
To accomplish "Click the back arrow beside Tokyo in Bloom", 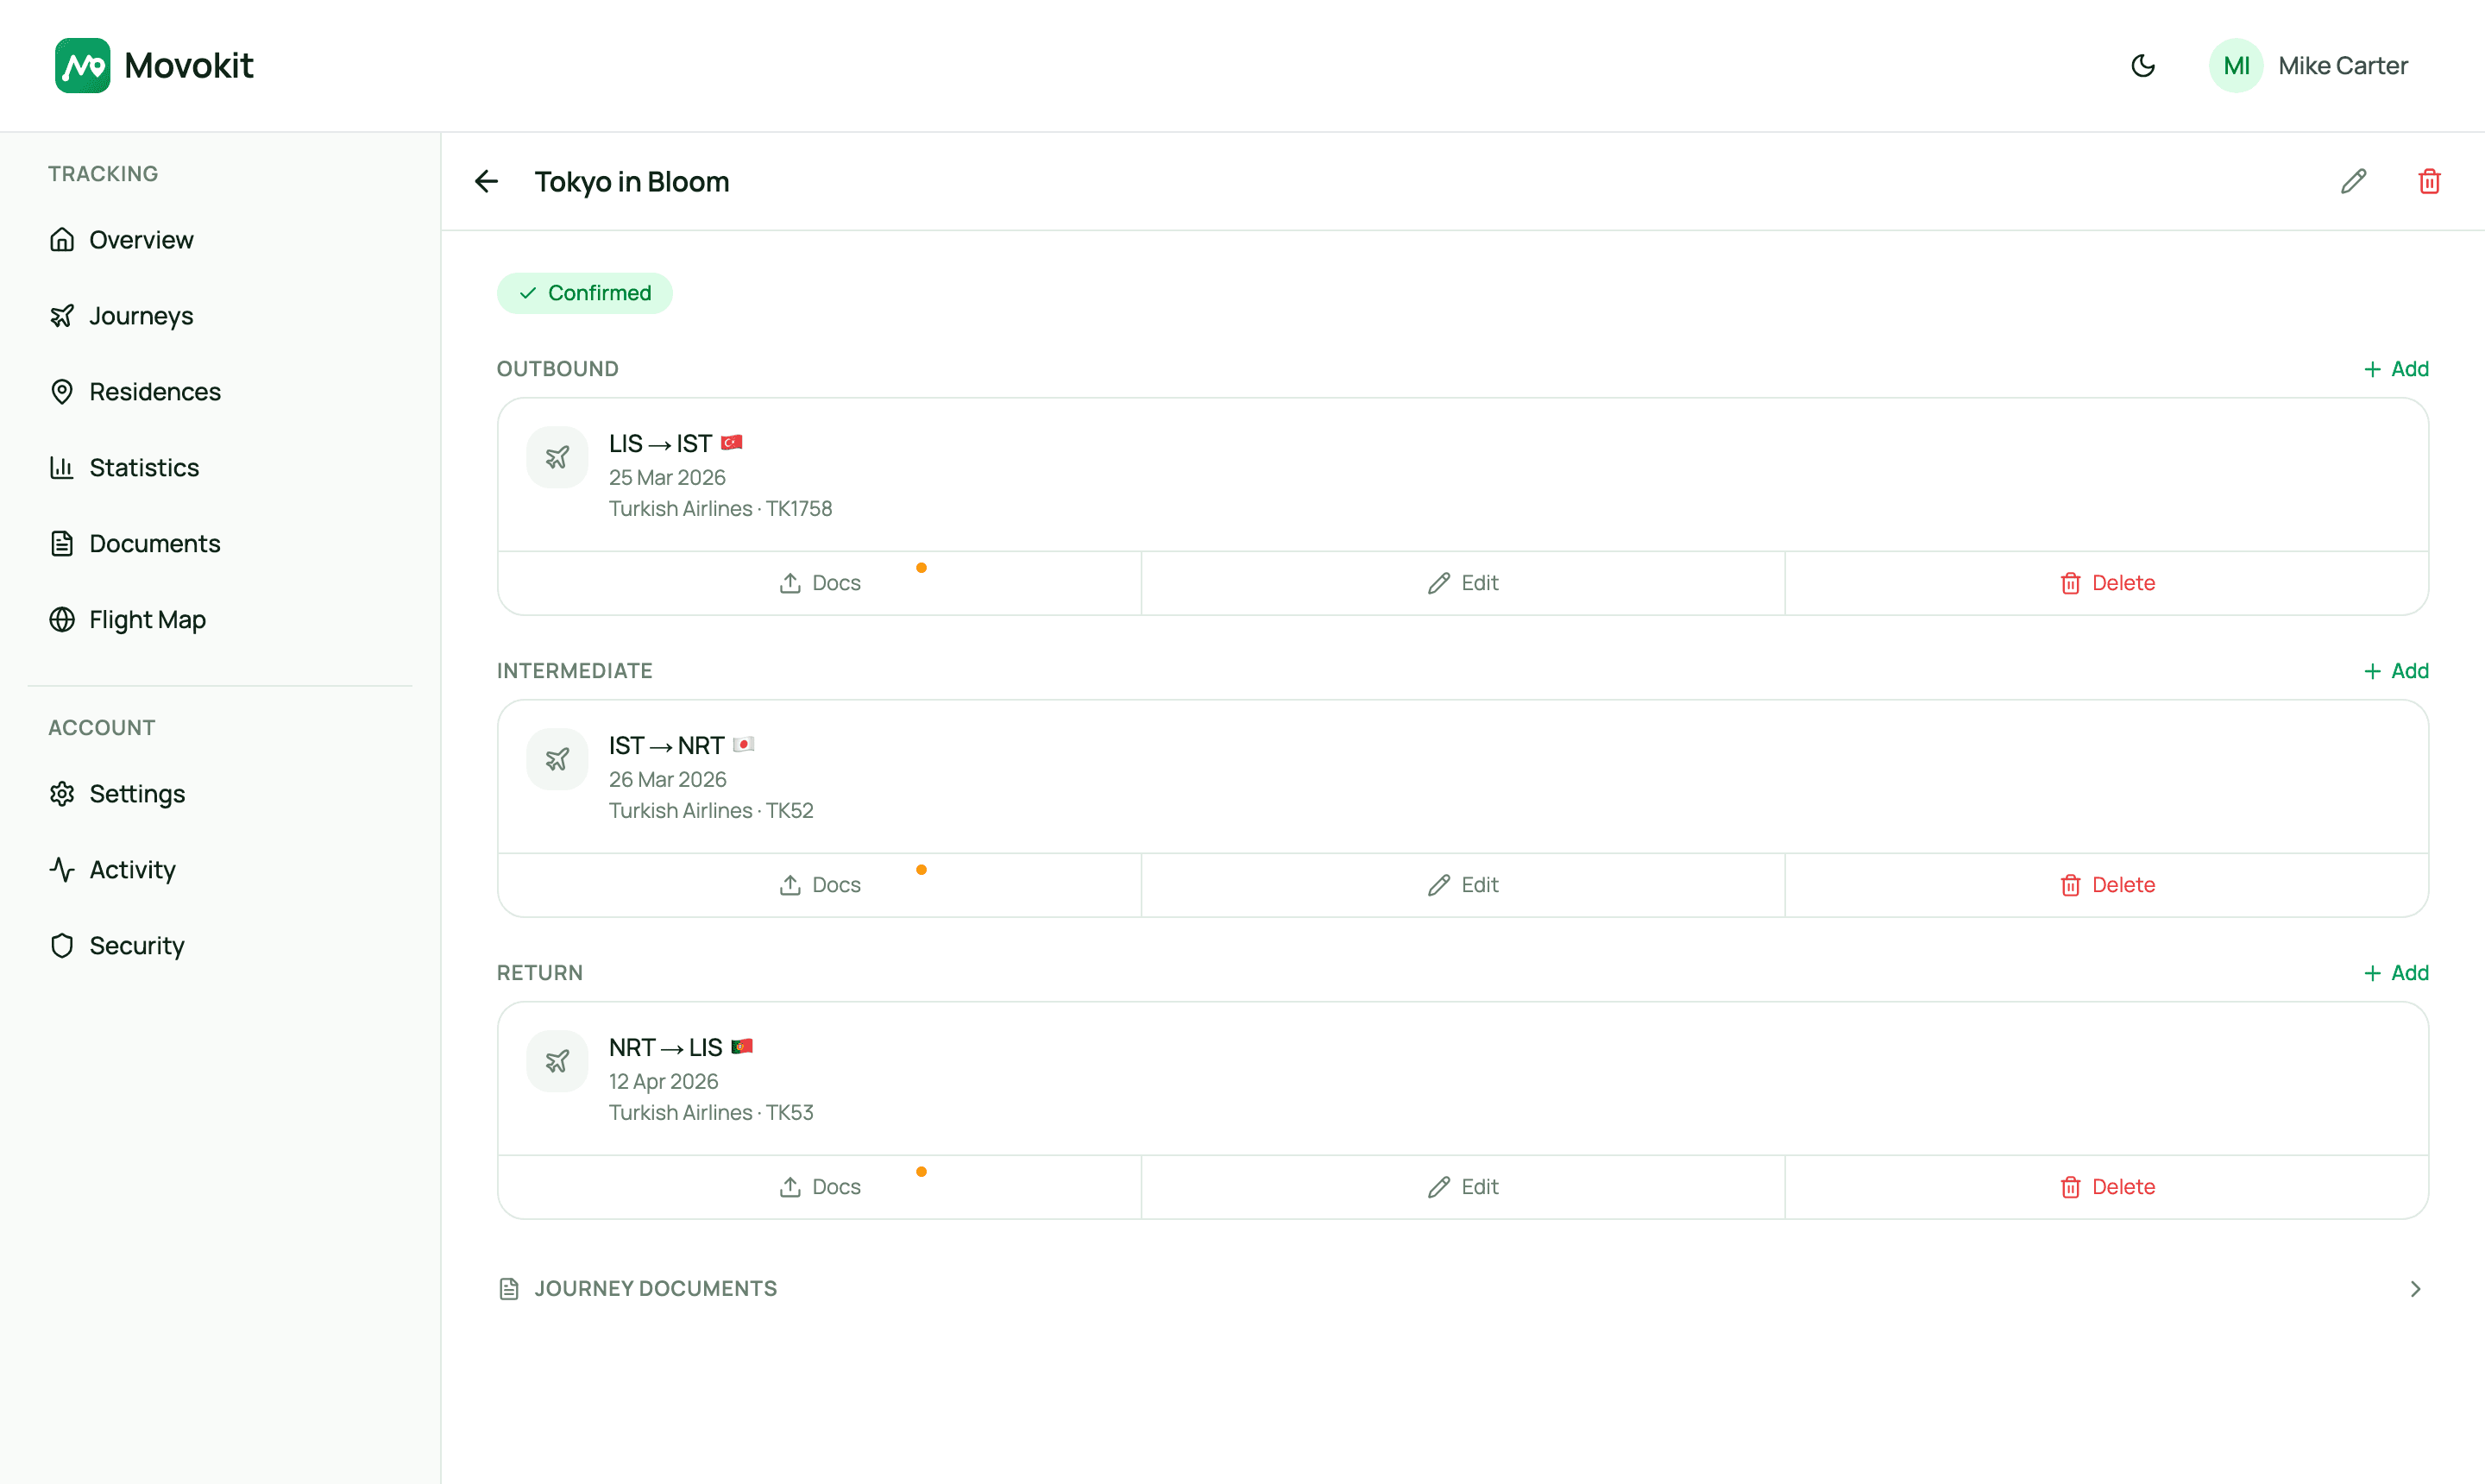I will 486,181.
